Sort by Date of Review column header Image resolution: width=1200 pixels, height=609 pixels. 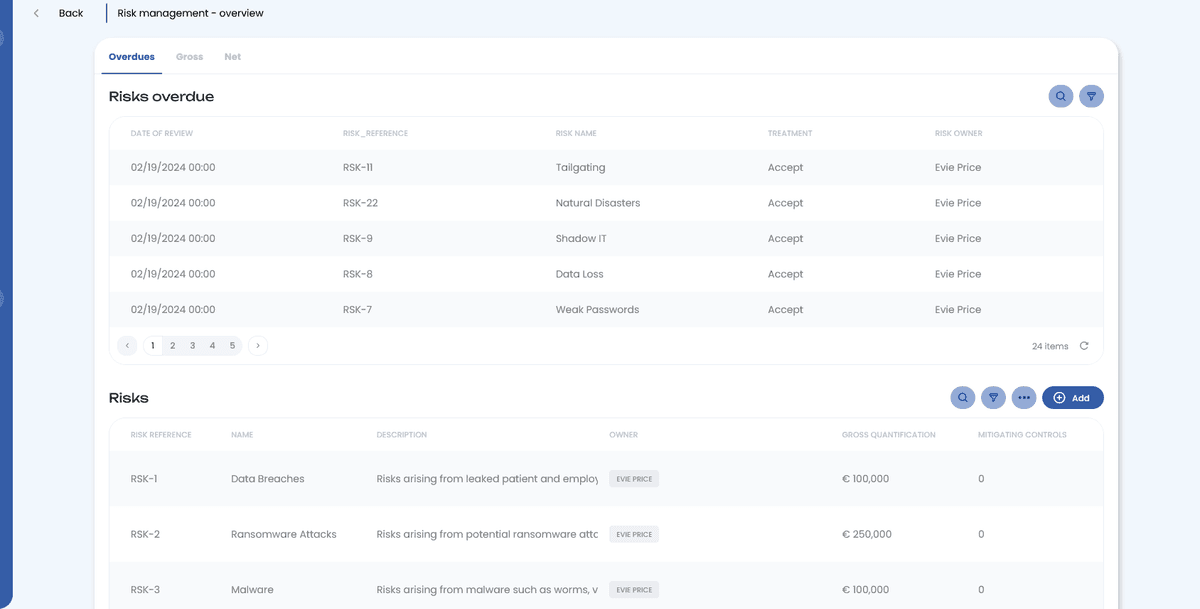(x=162, y=133)
